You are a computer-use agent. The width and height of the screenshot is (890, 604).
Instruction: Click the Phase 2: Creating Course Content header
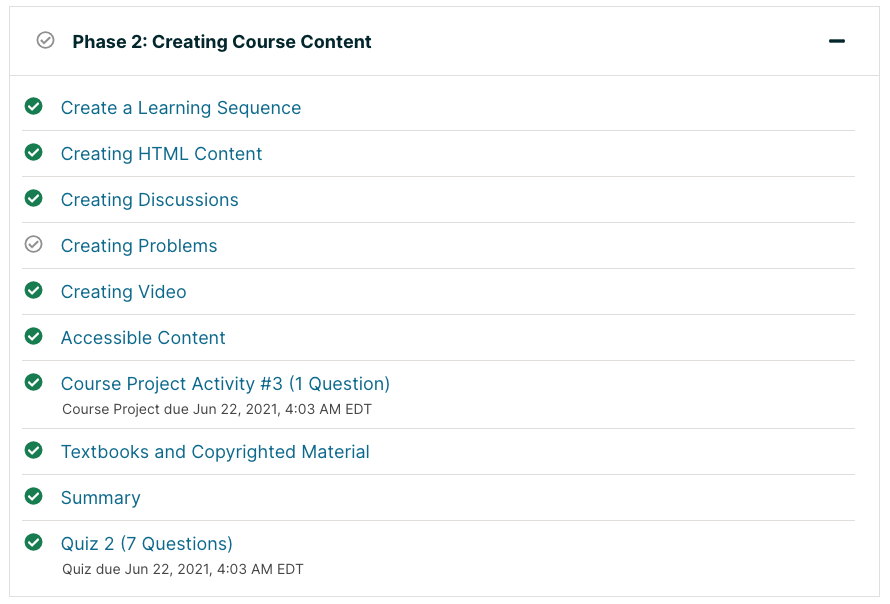221,42
